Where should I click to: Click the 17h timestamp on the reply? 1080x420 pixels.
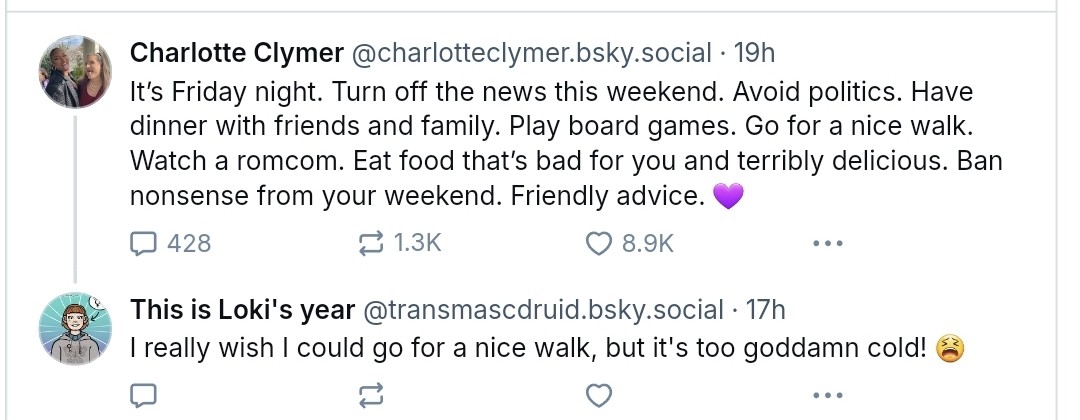tap(766, 310)
